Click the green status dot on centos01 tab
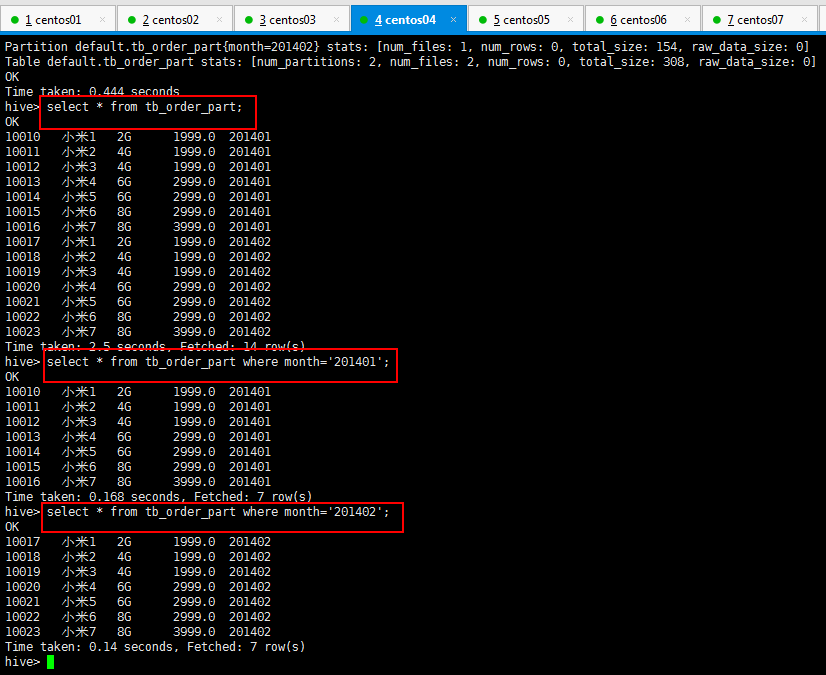This screenshot has width=826, height=675. 15,20
